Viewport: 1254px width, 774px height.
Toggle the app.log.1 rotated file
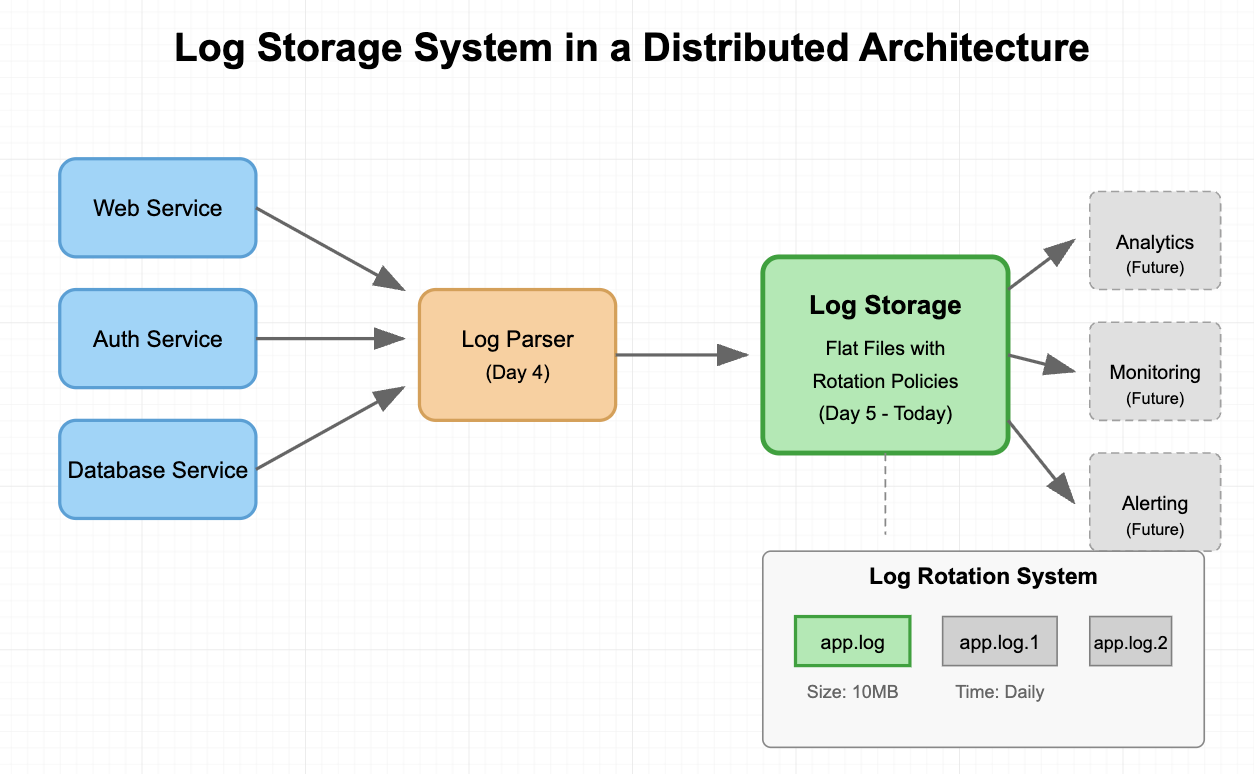point(999,640)
